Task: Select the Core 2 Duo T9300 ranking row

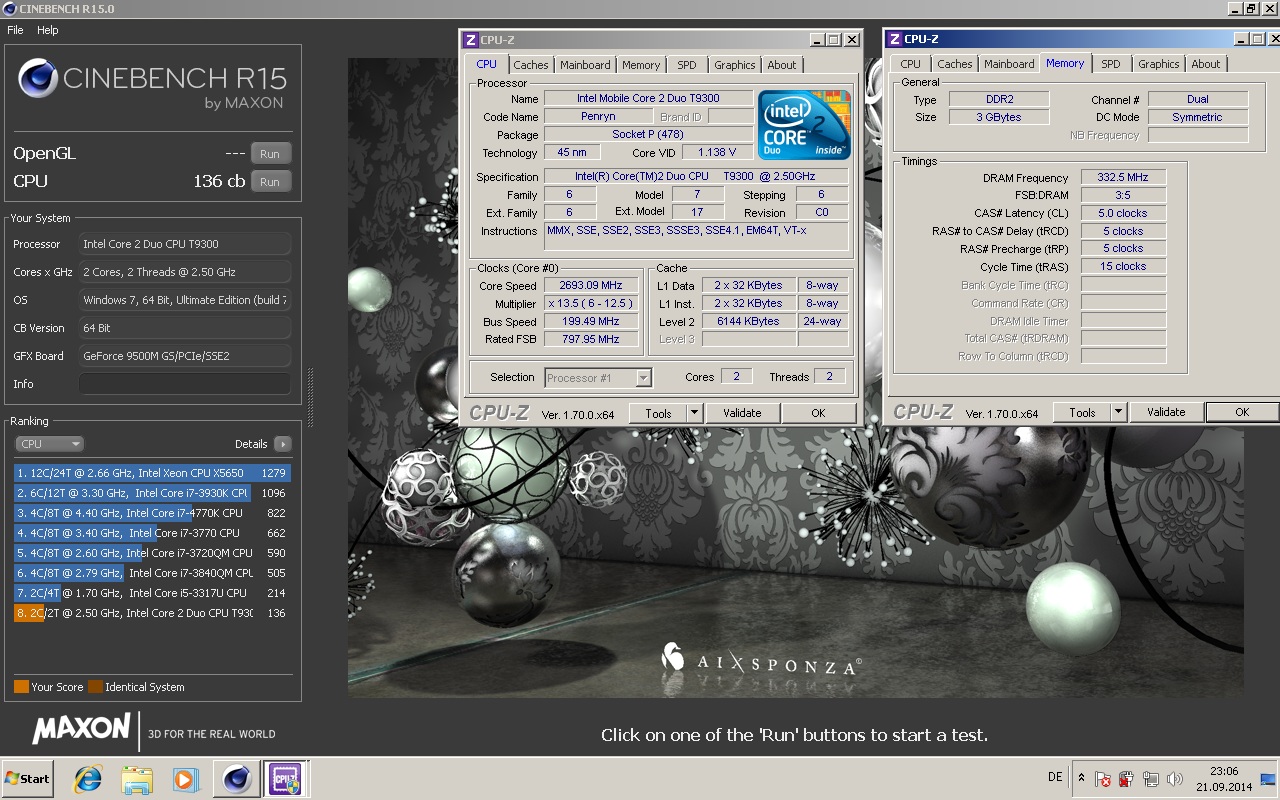Action: pyautogui.click(x=152, y=613)
